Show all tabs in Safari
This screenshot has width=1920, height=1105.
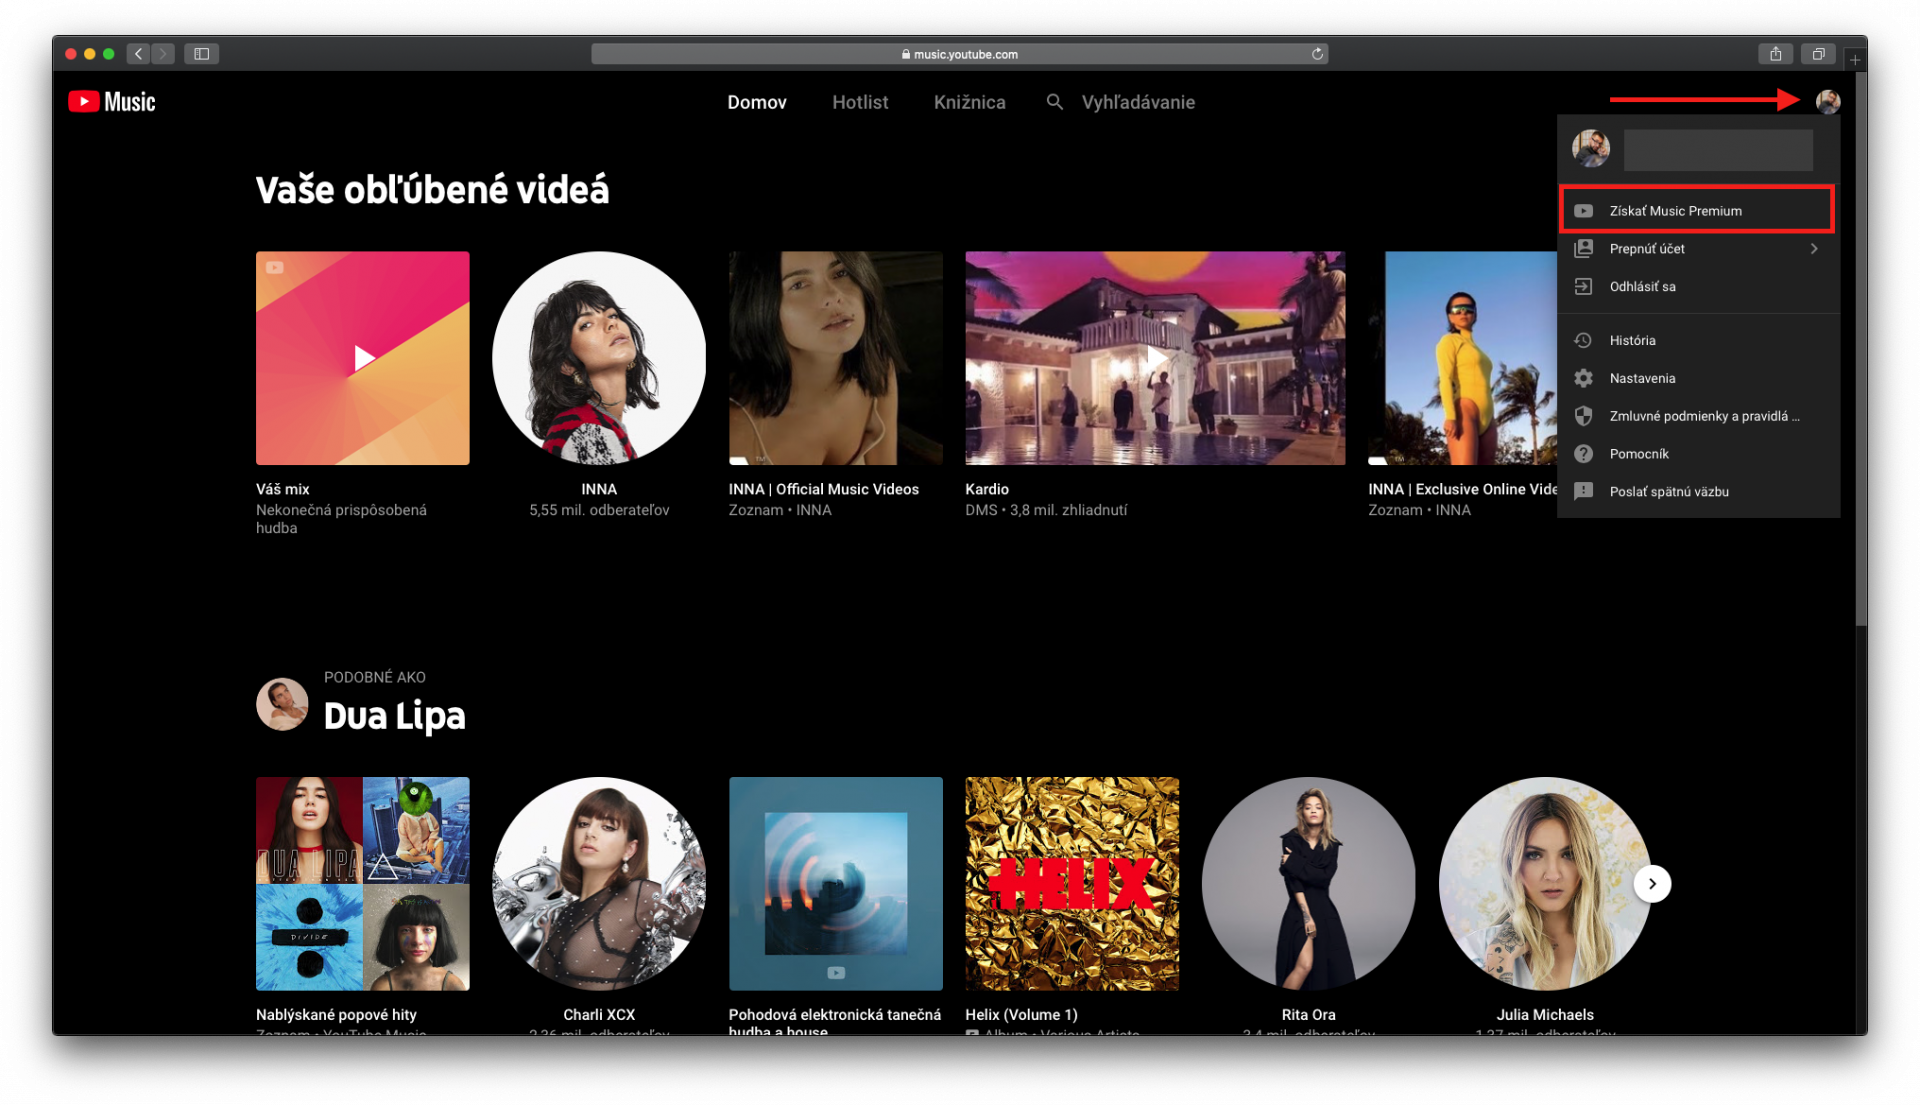[1818, 54]
